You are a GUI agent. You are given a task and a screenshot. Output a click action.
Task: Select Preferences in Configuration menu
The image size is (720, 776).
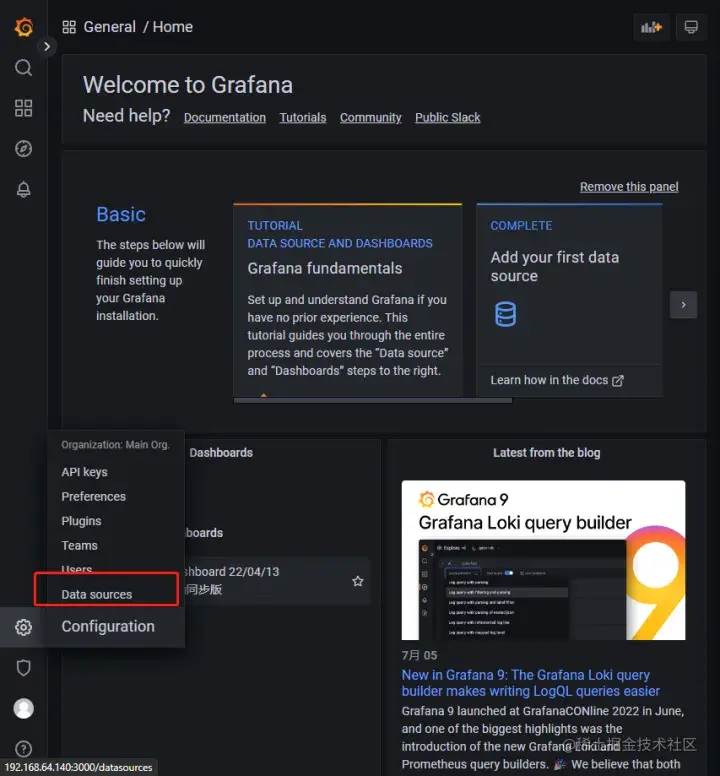pyautogui.click(x=94, y=496)
